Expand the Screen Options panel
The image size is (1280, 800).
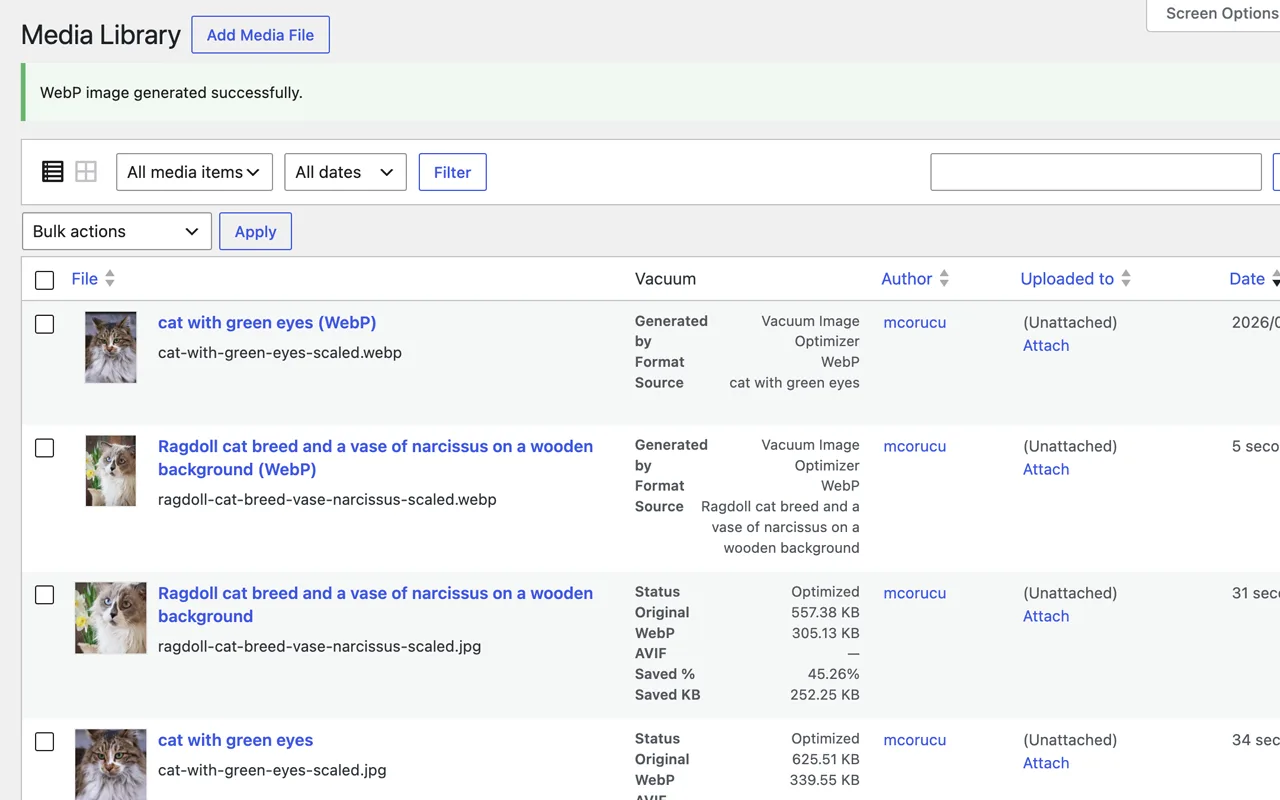(x=1213, y=14)
